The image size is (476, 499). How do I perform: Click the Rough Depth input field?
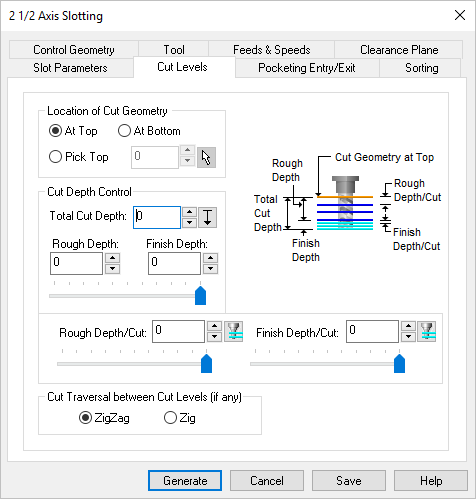point(76,263)
